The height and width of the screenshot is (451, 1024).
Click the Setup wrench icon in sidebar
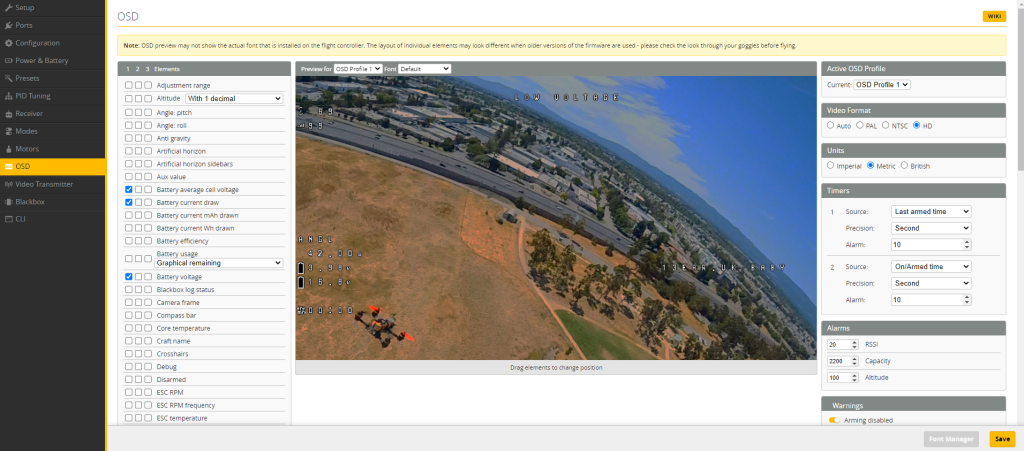coord(9,8)
